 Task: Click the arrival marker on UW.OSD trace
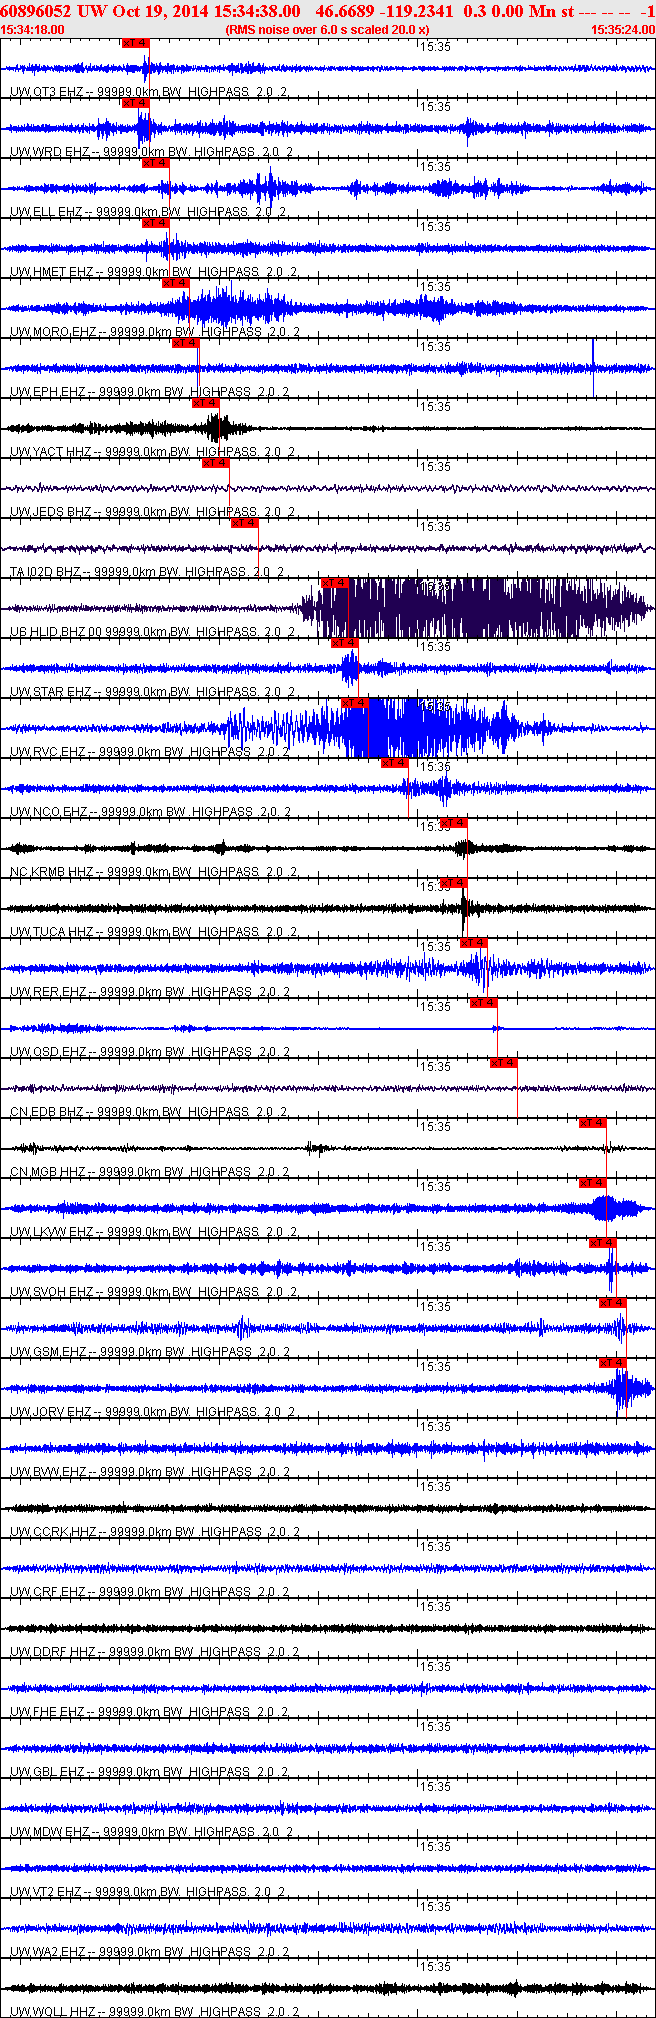(484, 1003)
